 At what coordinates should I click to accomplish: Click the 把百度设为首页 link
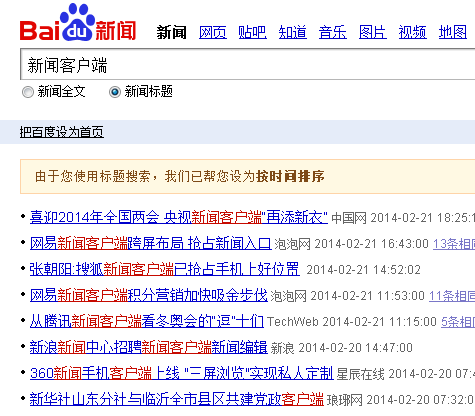(62, 132)
